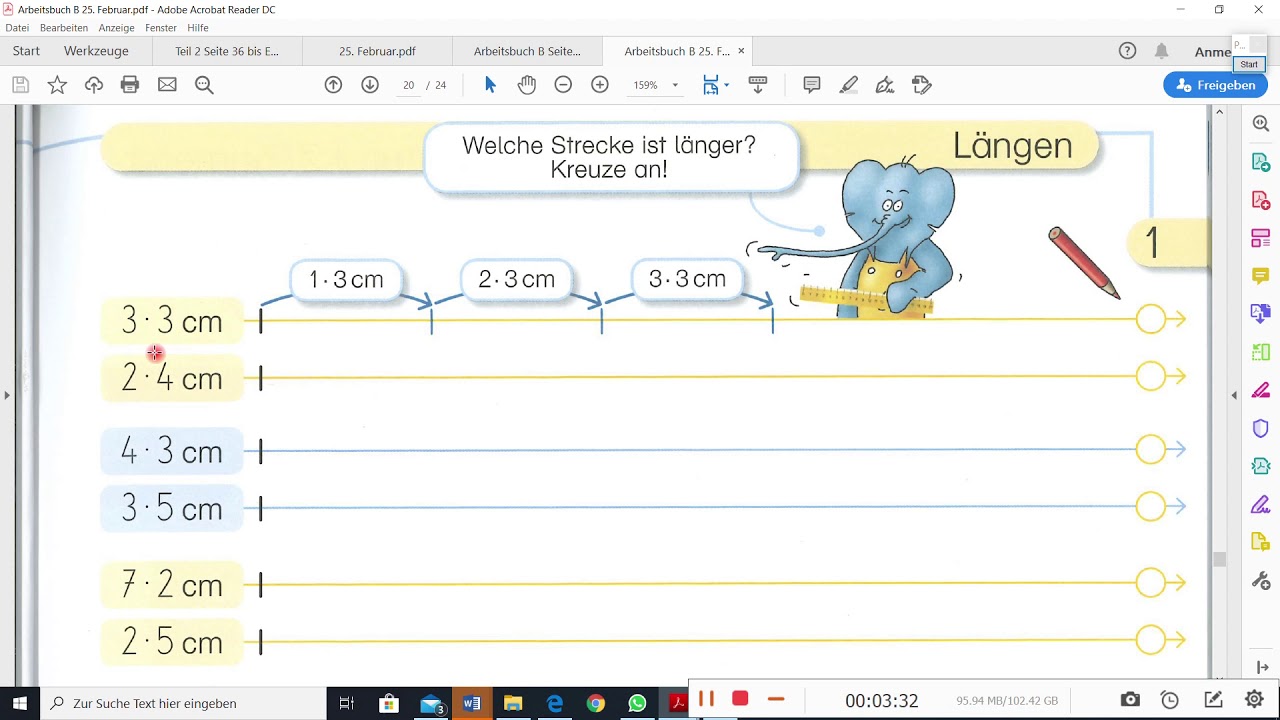Click the Organize pages pink sidebar icon
1280x720 pixels.
pyautogui.click(x=1260, y=238)
